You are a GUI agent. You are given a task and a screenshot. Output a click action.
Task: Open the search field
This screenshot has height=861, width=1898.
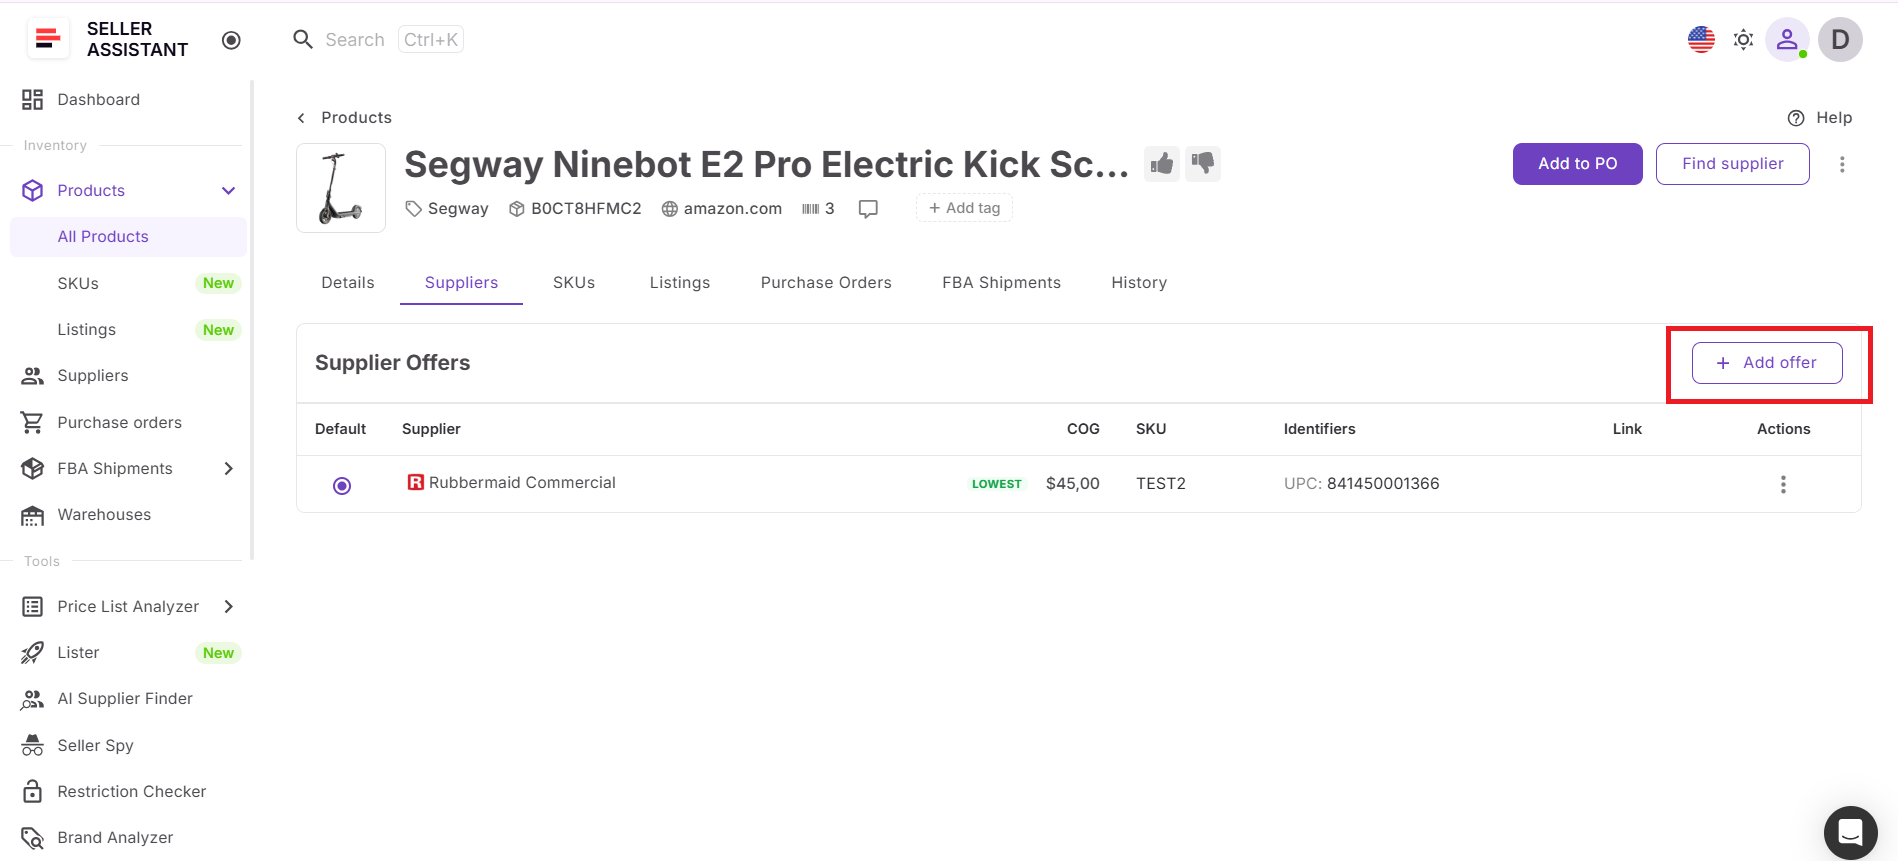[x=378, y=40]
